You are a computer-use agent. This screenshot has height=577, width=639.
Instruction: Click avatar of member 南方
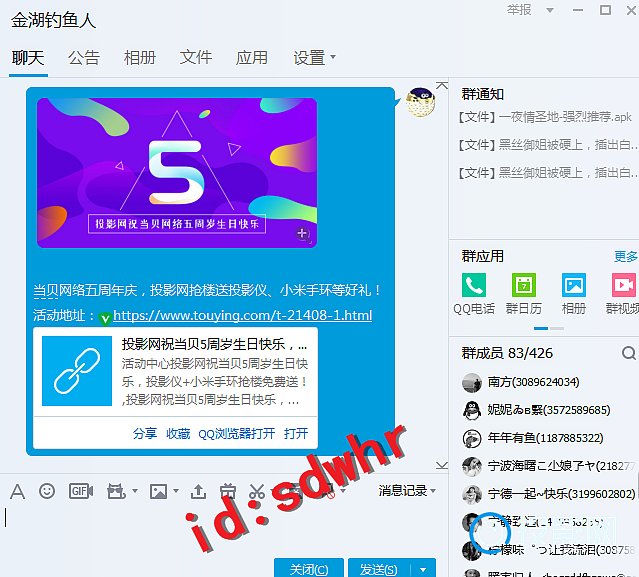point(472,383)
